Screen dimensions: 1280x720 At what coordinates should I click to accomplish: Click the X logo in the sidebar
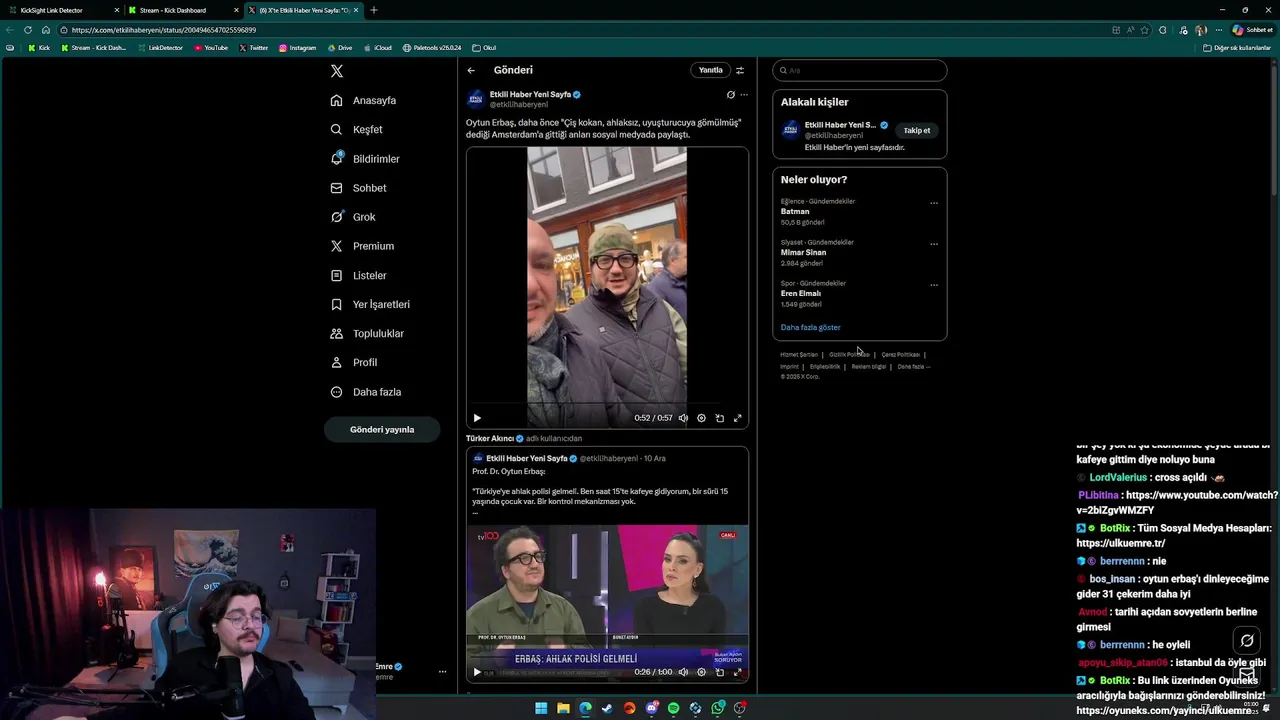337,71
